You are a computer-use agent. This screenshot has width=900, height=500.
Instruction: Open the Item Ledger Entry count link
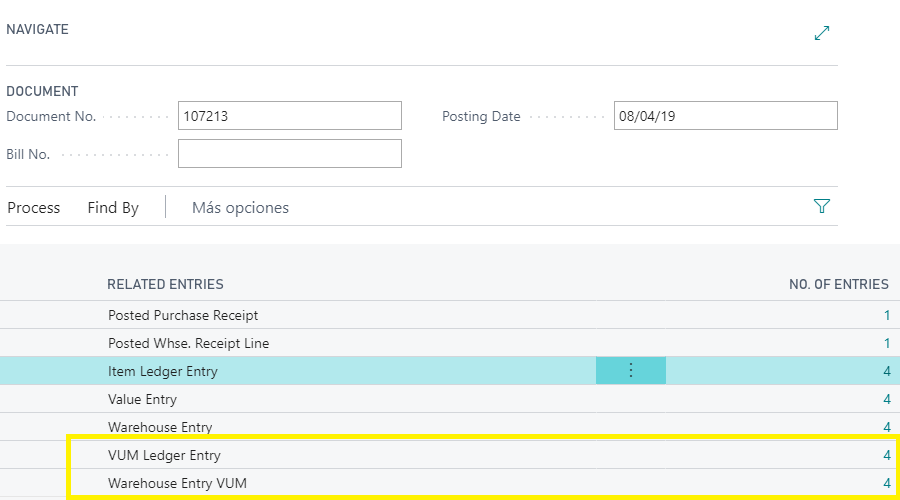point(886,371)
